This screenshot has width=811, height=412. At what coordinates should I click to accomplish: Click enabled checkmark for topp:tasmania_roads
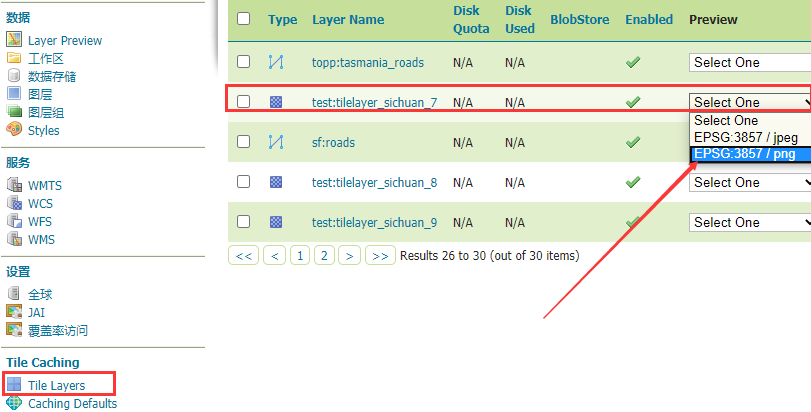(633, 62)
